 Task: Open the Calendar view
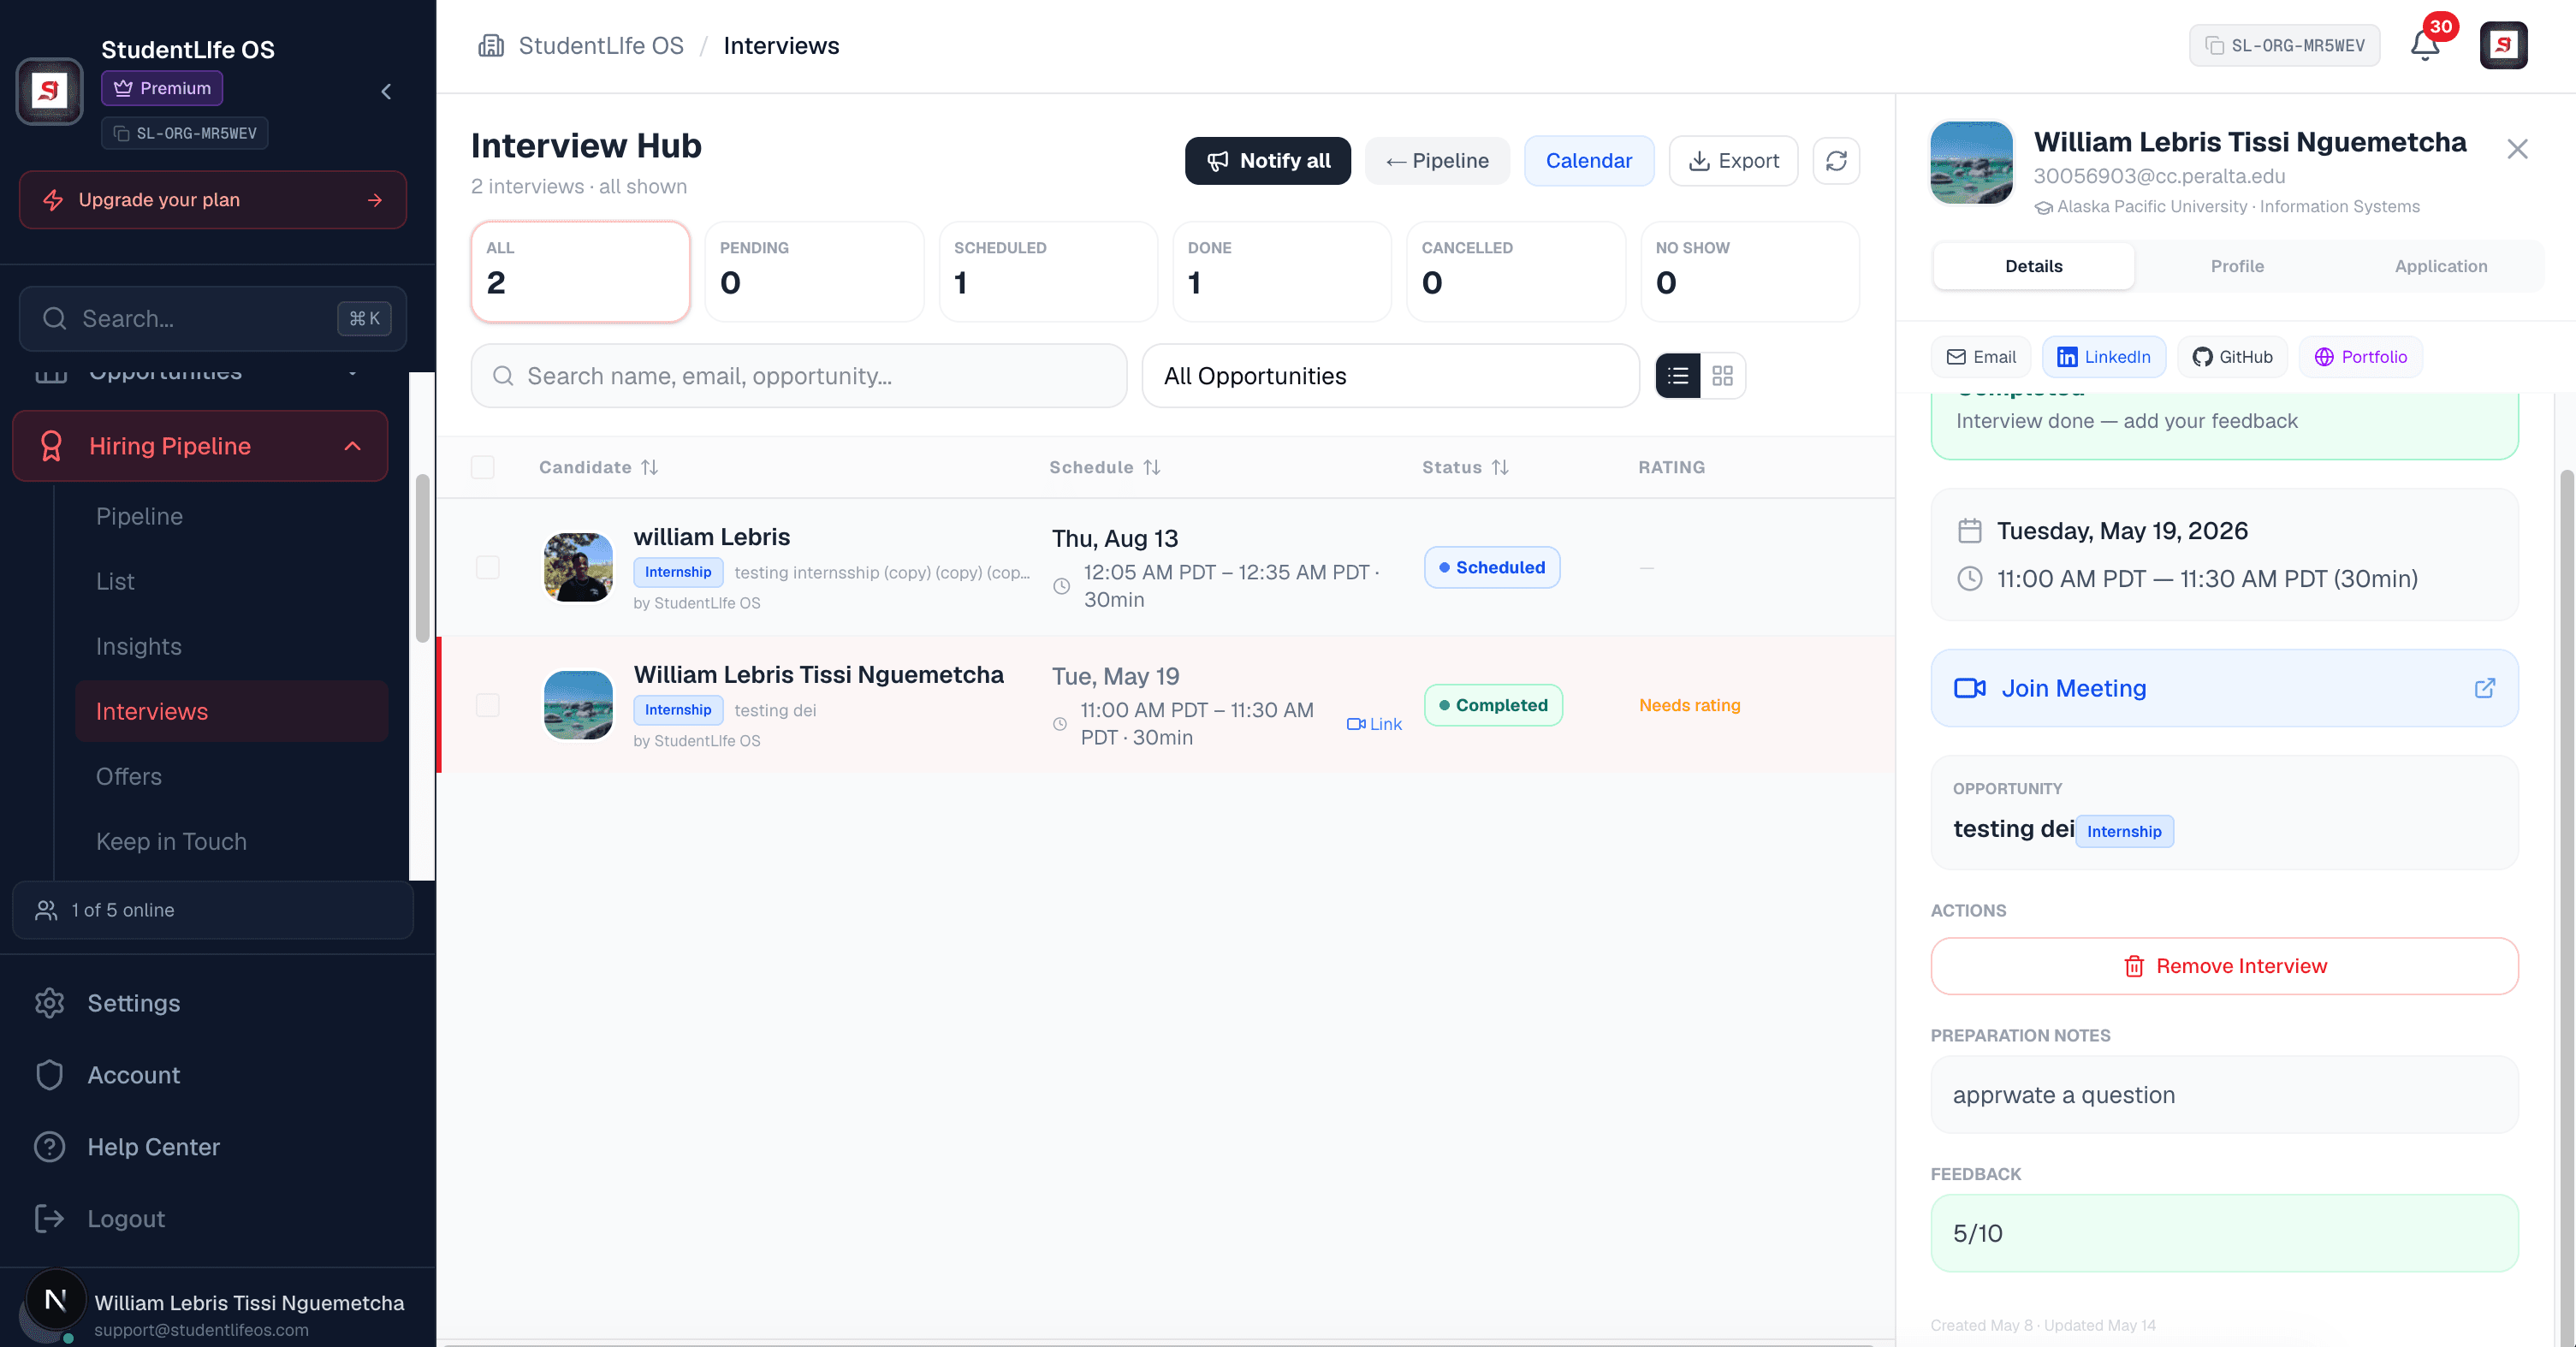(x=1588, y=161)
